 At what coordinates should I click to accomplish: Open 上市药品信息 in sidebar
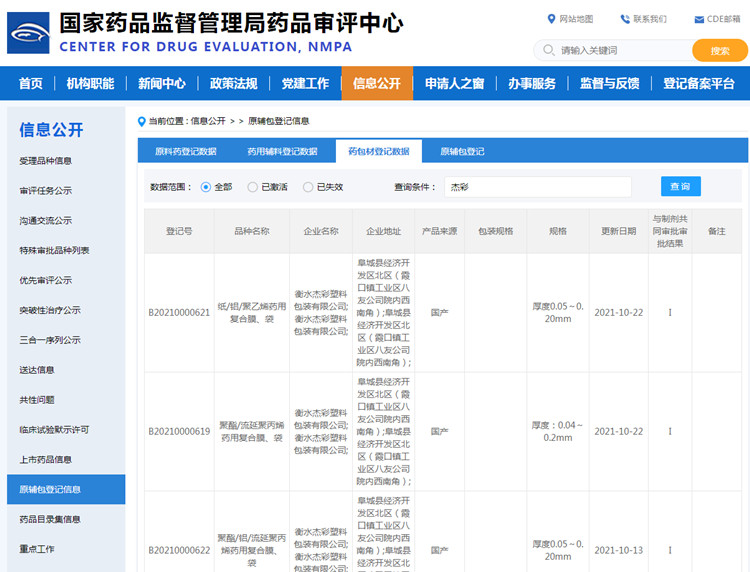(45, 460)
